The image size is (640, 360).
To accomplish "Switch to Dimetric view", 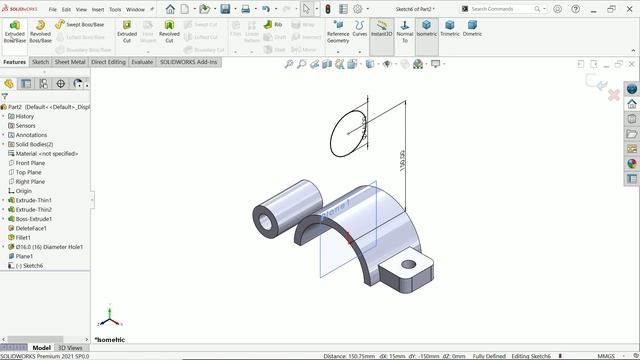I will click(472, 29).
